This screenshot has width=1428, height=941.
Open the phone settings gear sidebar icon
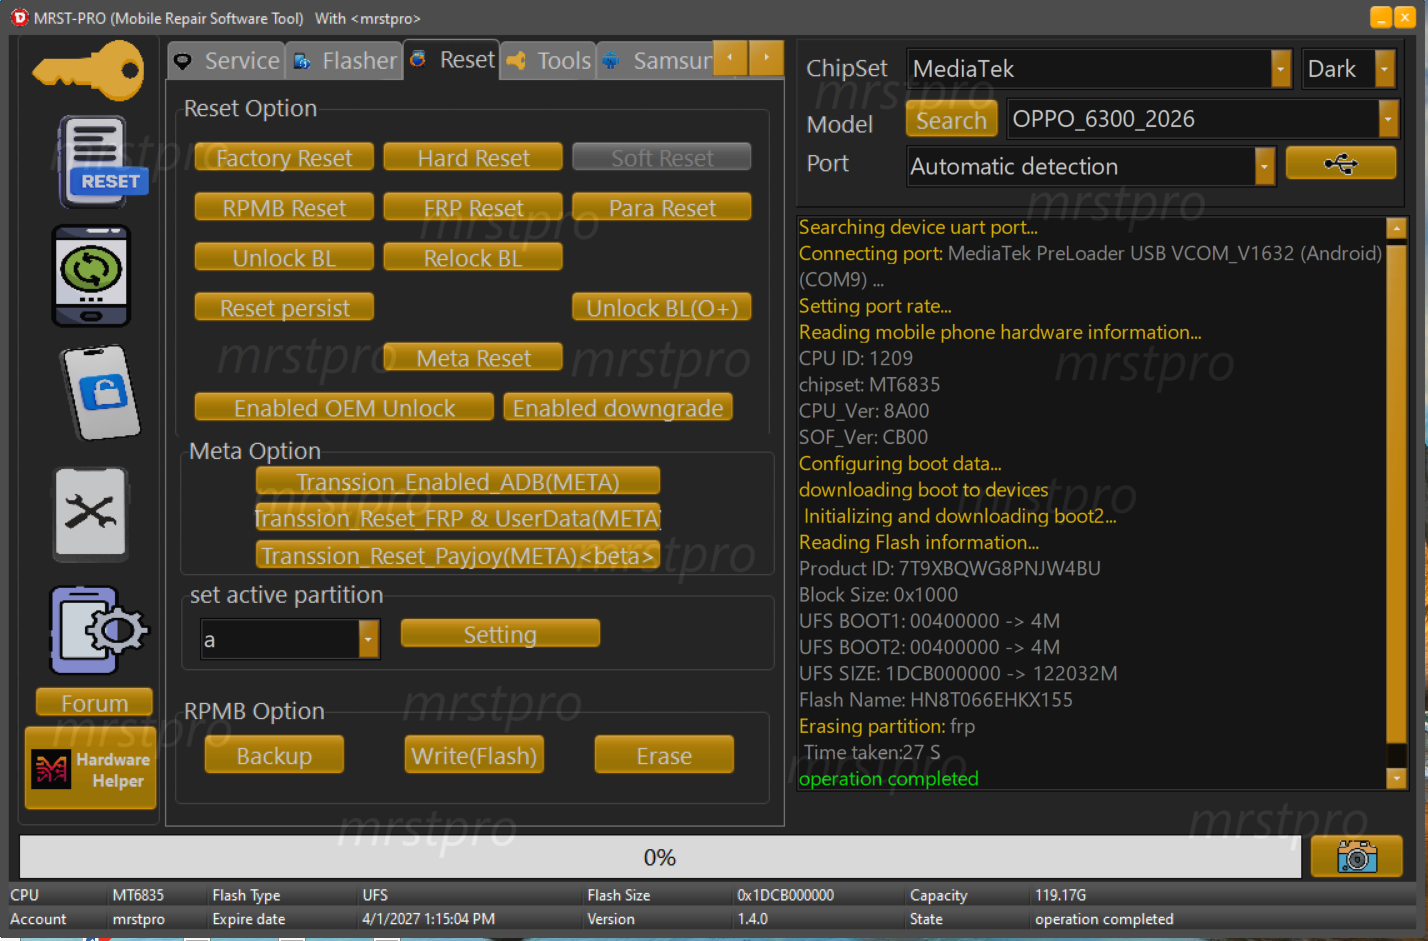pos(97,630)
